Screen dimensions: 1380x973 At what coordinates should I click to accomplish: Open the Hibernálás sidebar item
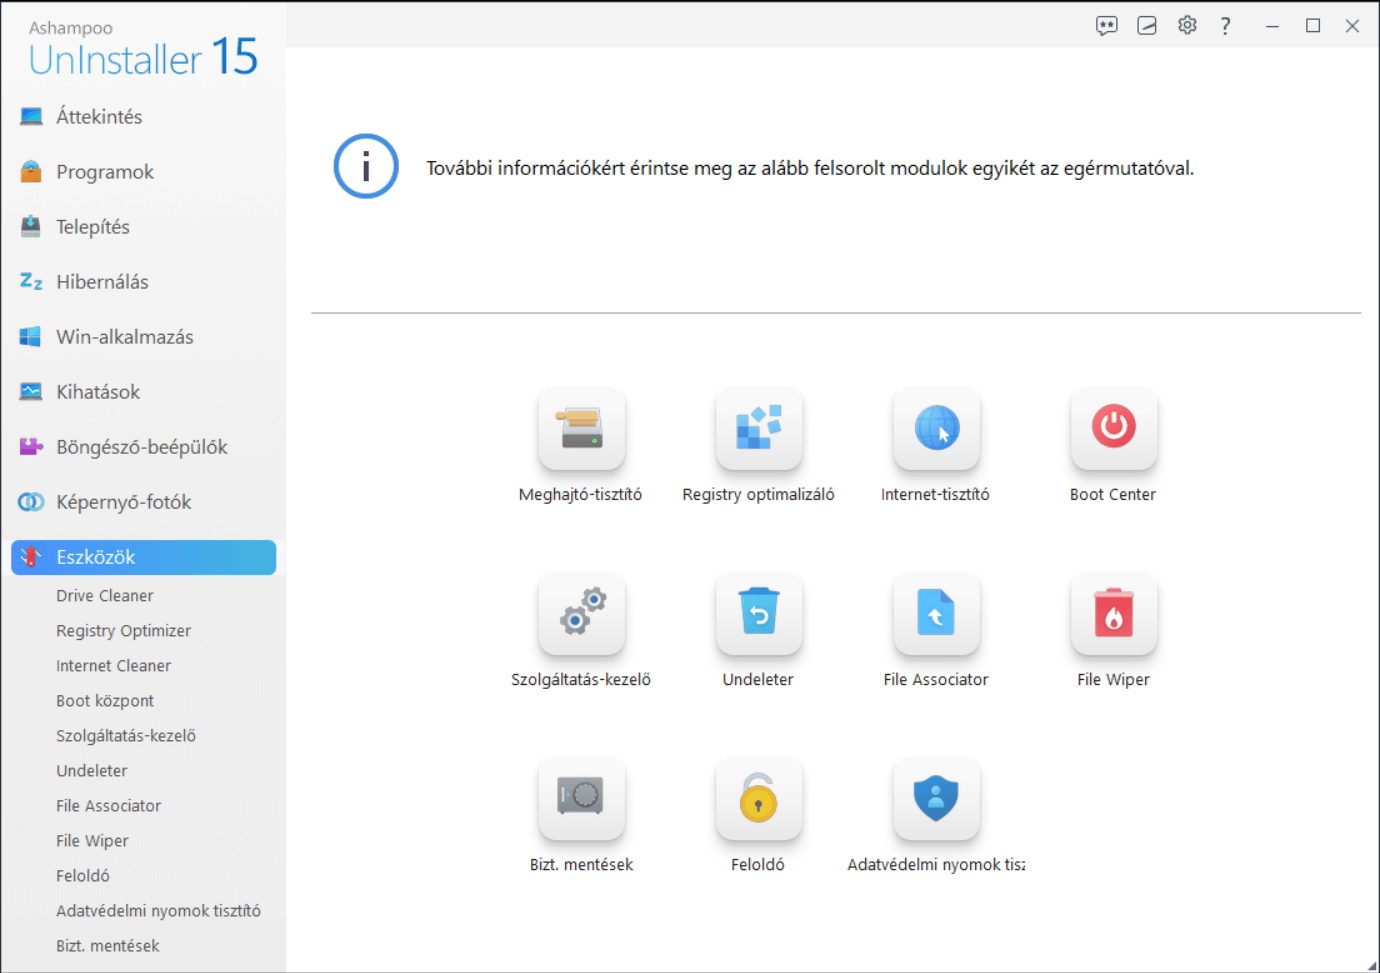(143, 282)
